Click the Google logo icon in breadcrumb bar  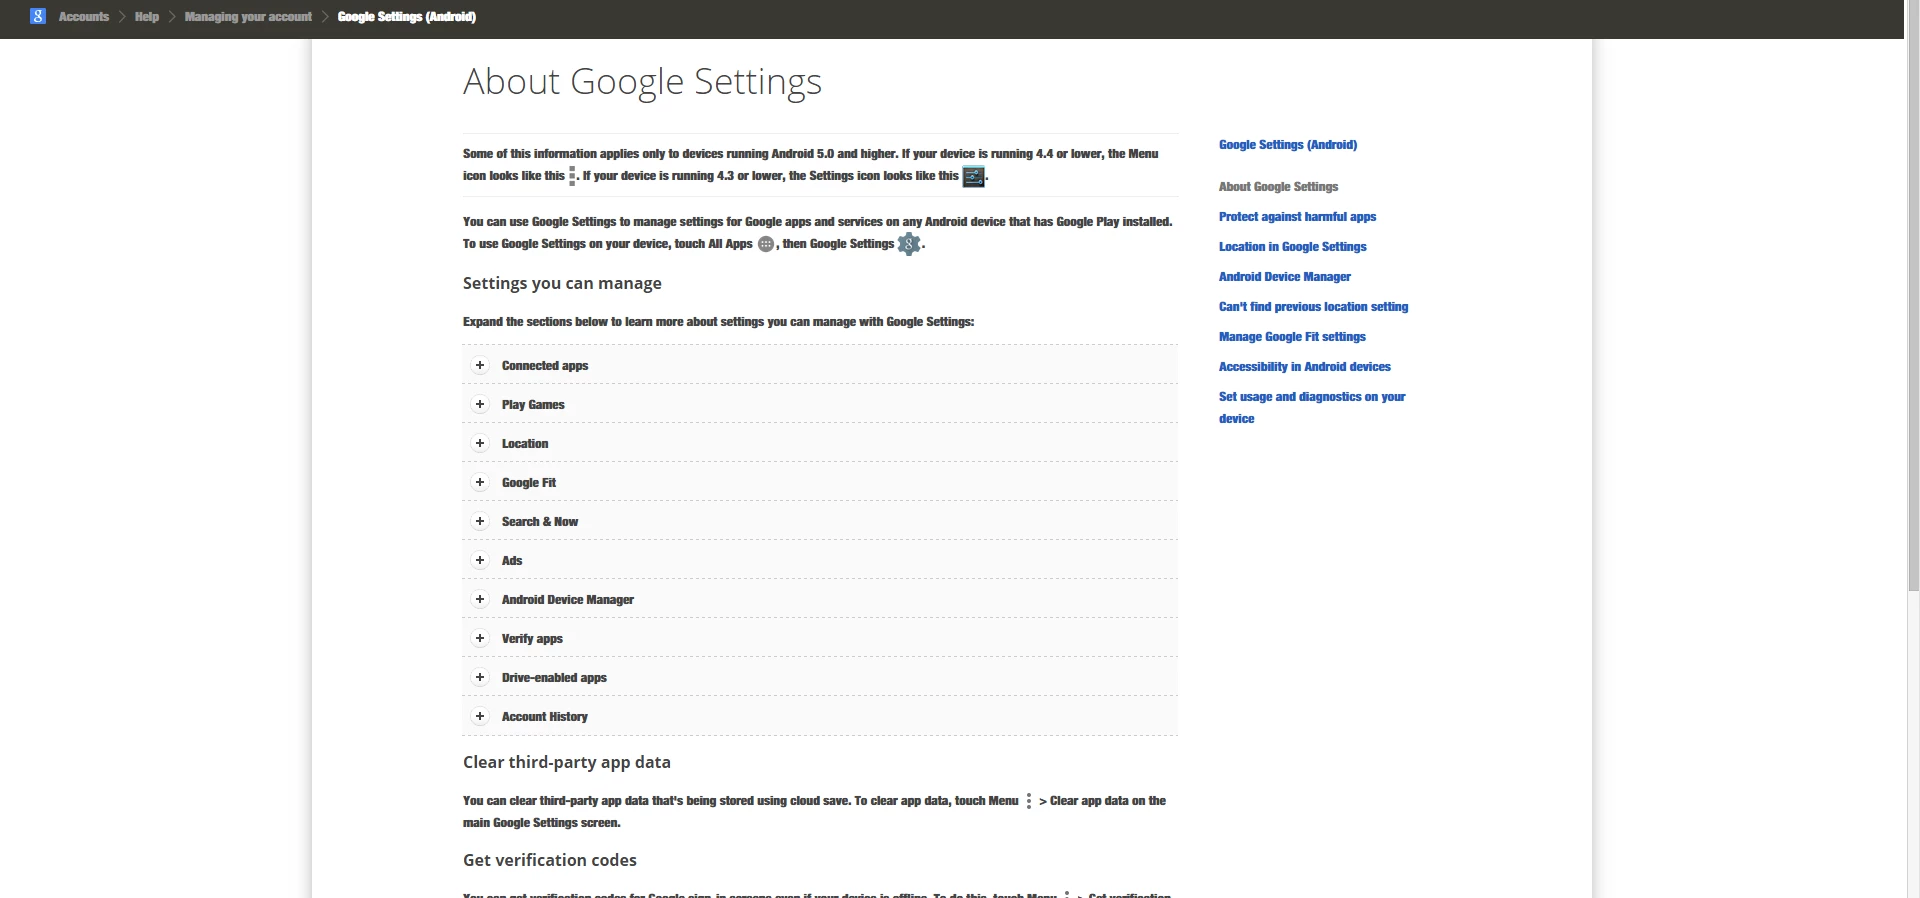click(38, 16)
